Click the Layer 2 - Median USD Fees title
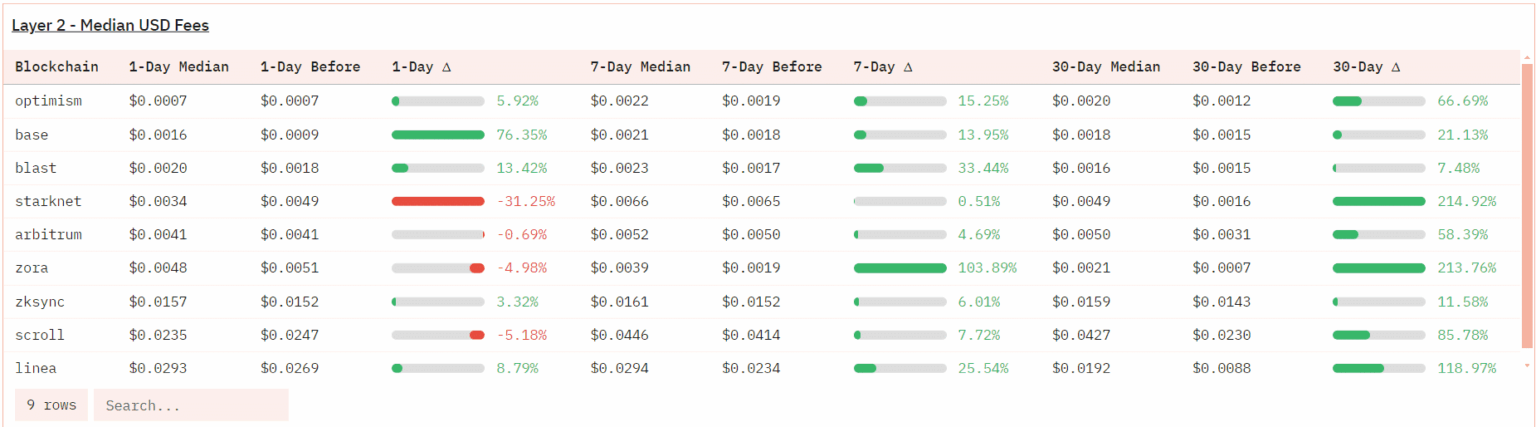1536x427 pixels. 110,25
